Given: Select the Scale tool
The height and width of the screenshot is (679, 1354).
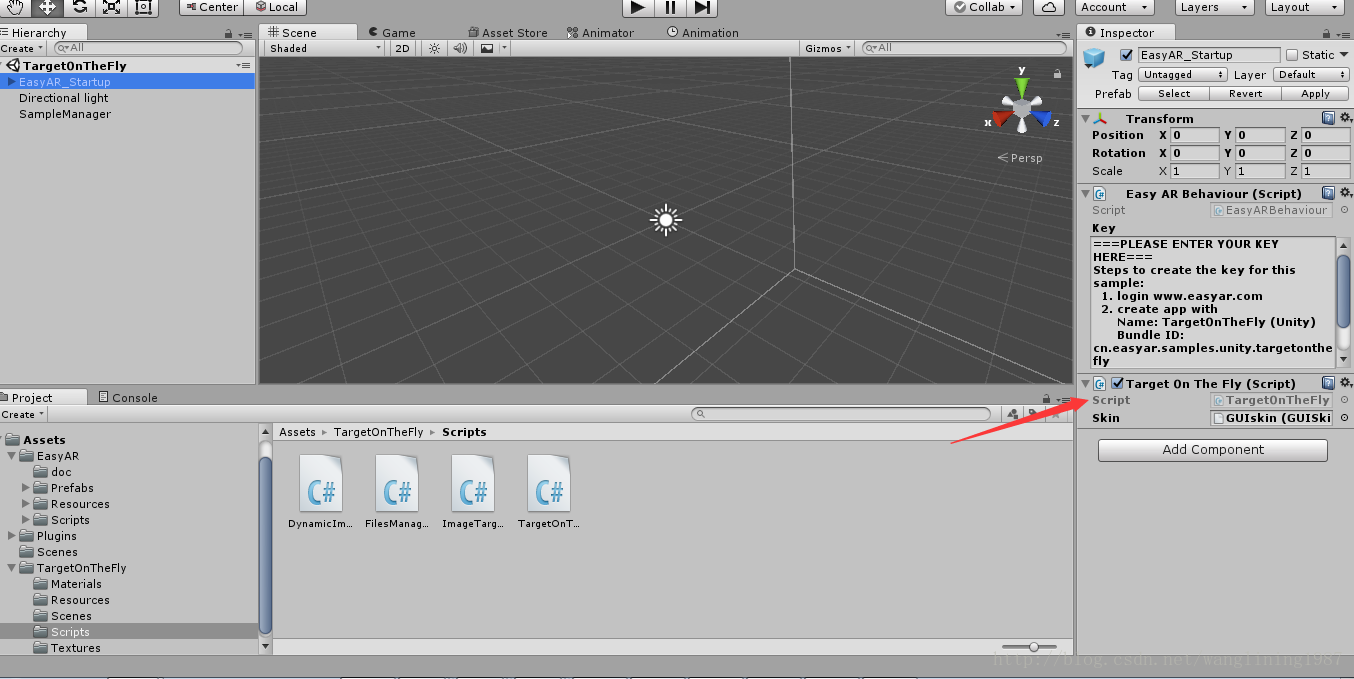Looking at the screenshot, I should [111, 7].
